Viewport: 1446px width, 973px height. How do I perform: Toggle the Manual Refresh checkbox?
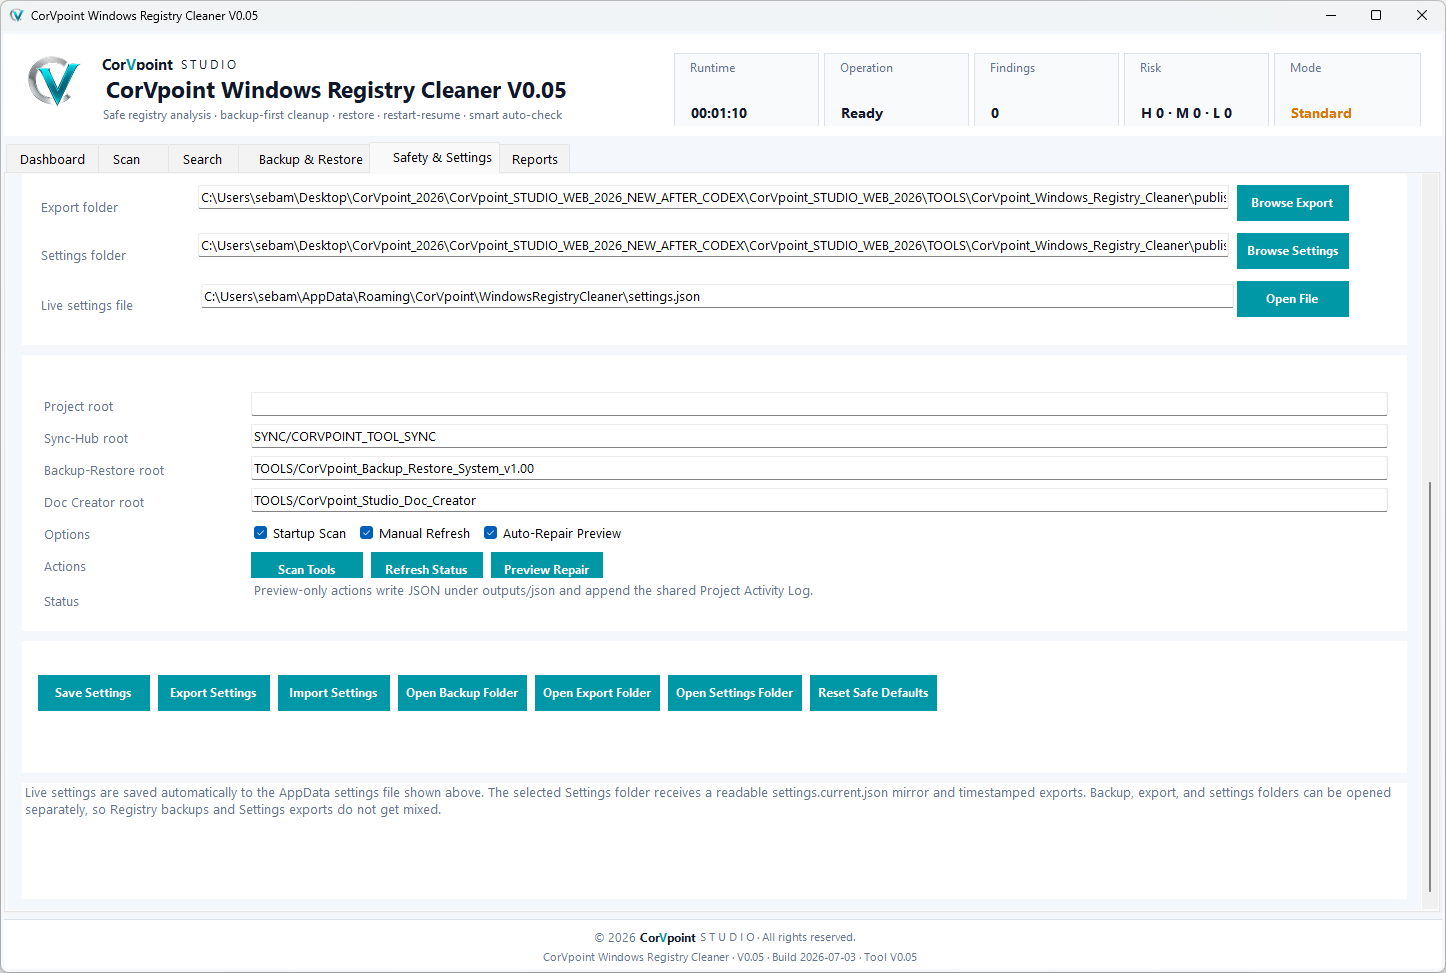(366, 533)
